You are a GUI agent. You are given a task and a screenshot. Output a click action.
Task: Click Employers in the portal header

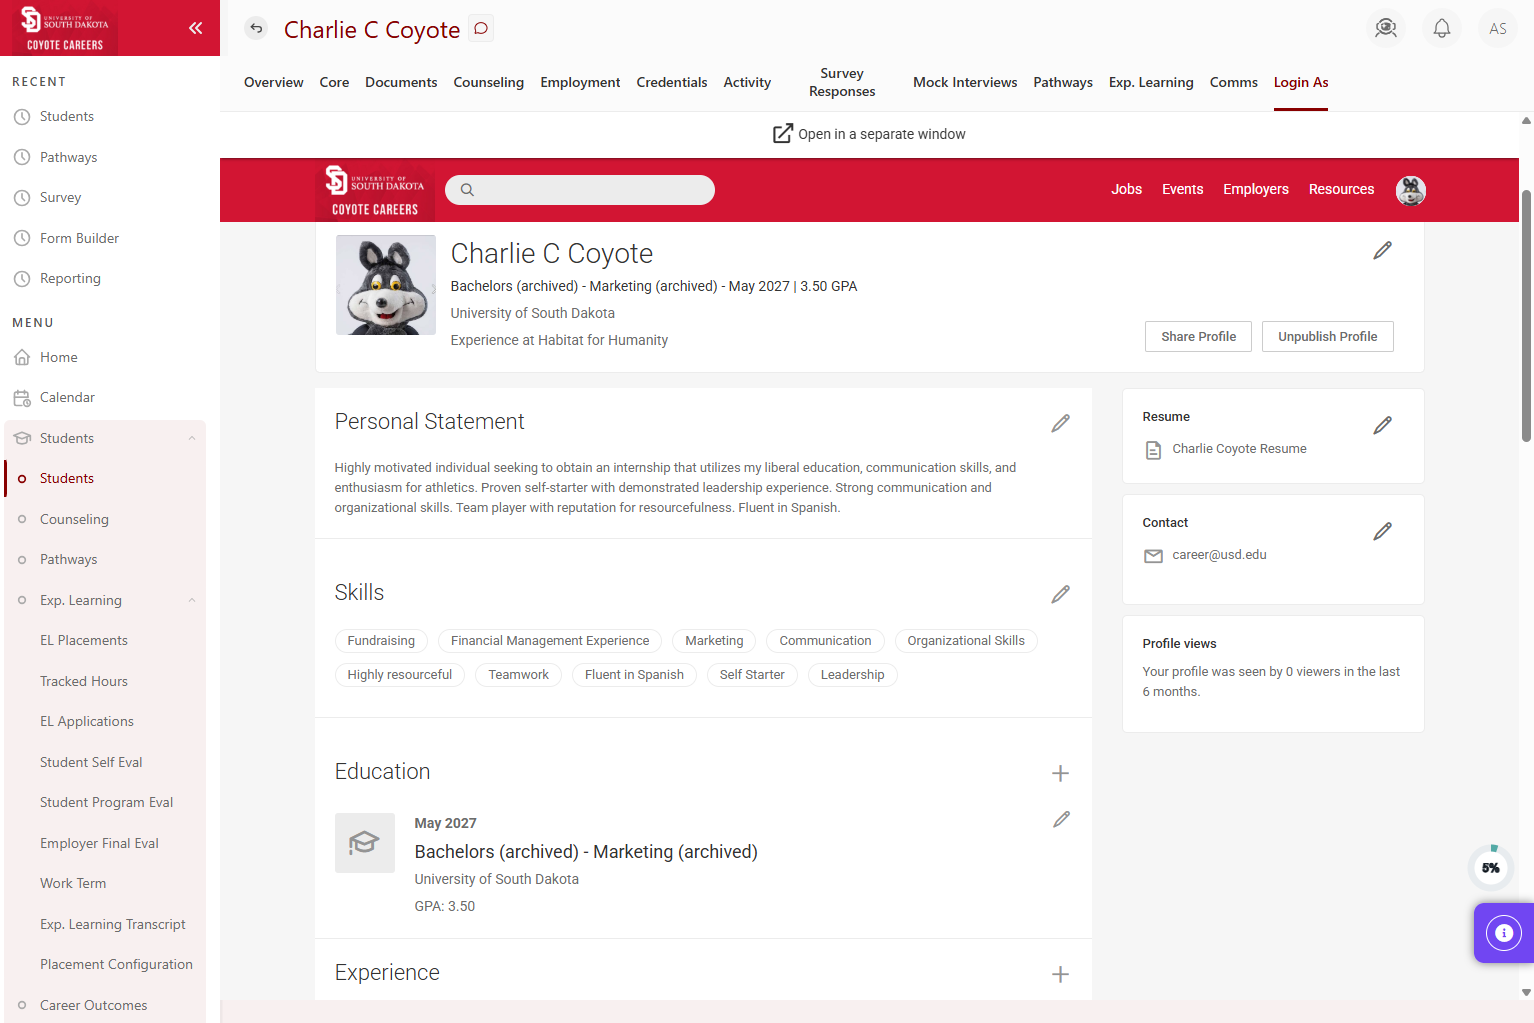(x=1256, y=189)
